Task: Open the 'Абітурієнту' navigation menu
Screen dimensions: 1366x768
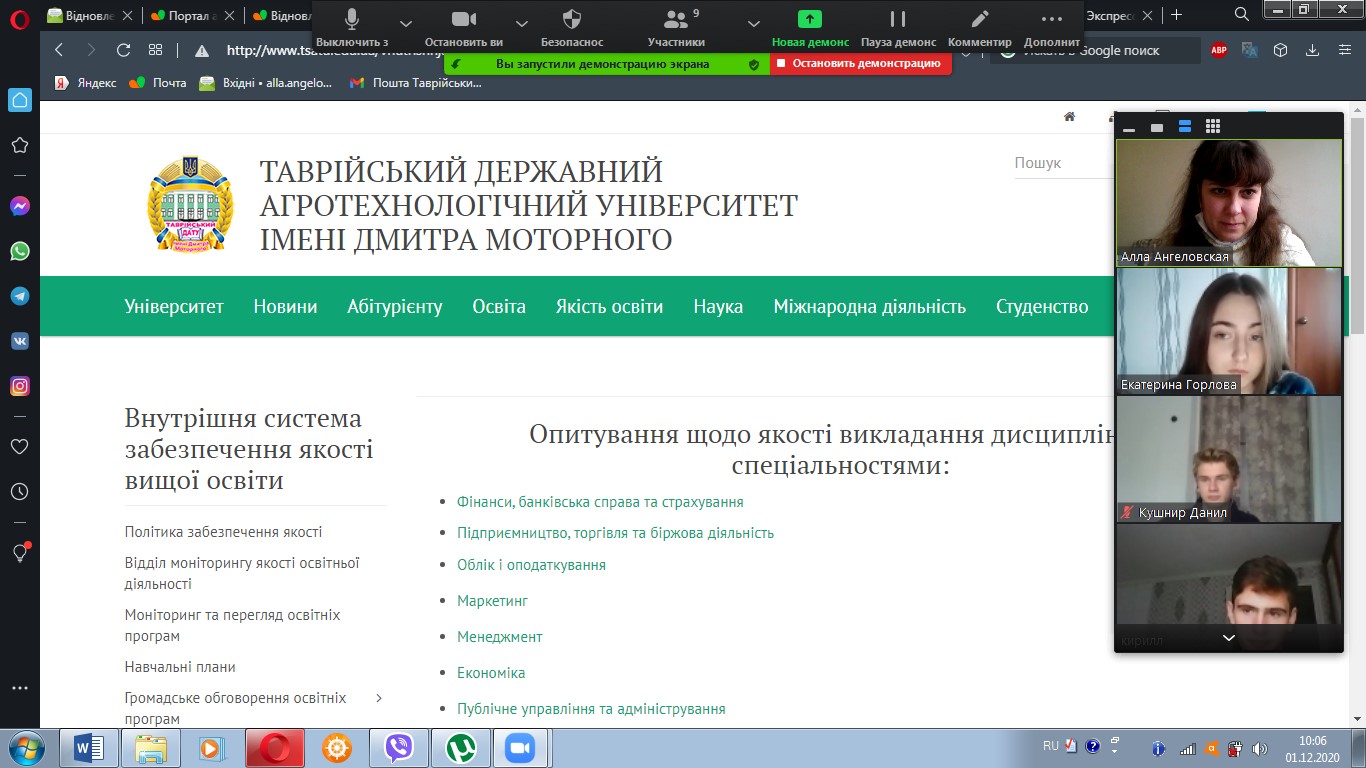Action: (x=394, y=307)
